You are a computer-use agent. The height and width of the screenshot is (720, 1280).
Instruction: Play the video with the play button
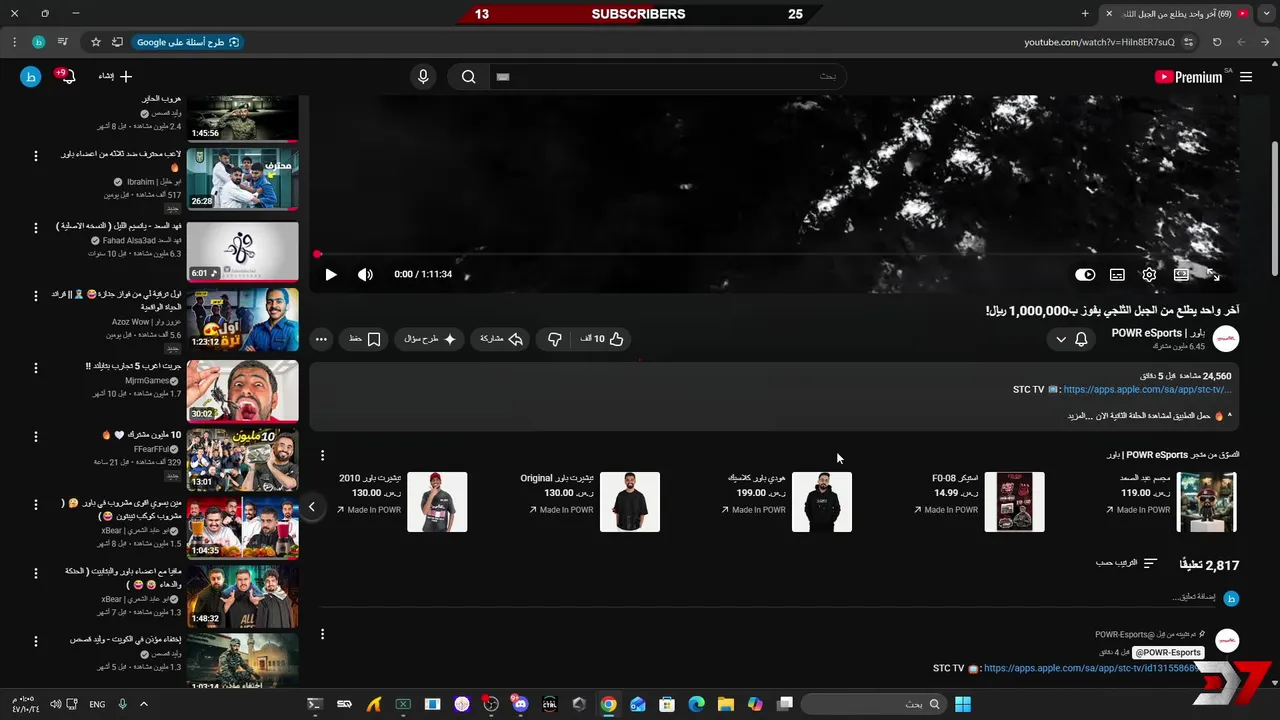(x=331, y=274)
